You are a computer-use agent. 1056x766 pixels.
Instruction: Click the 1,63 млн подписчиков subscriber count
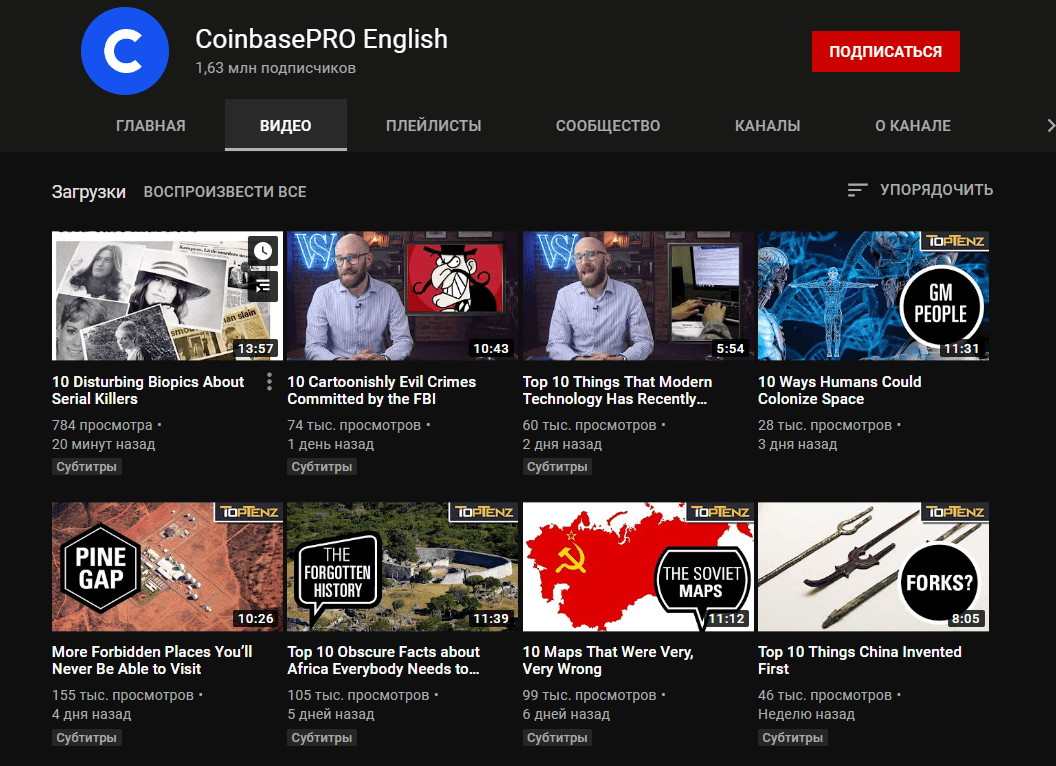275,68
